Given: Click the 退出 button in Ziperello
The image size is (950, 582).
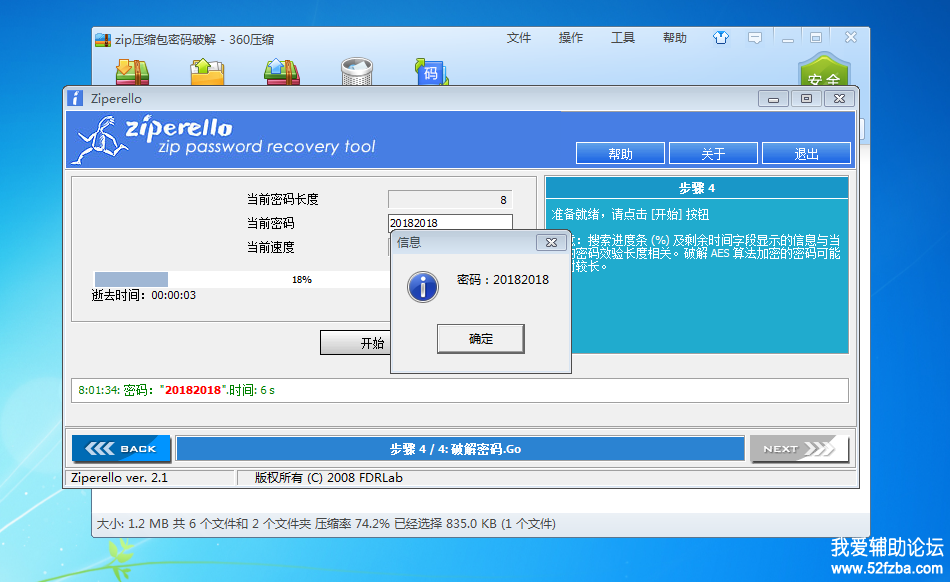Looking at the screenshot, I should [806, 154].
